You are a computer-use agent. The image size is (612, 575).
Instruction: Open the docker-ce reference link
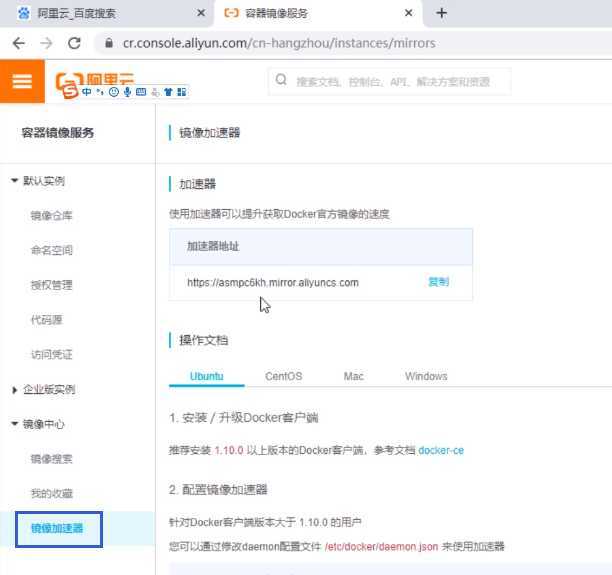pyautogui.click(x=441, y=450)
